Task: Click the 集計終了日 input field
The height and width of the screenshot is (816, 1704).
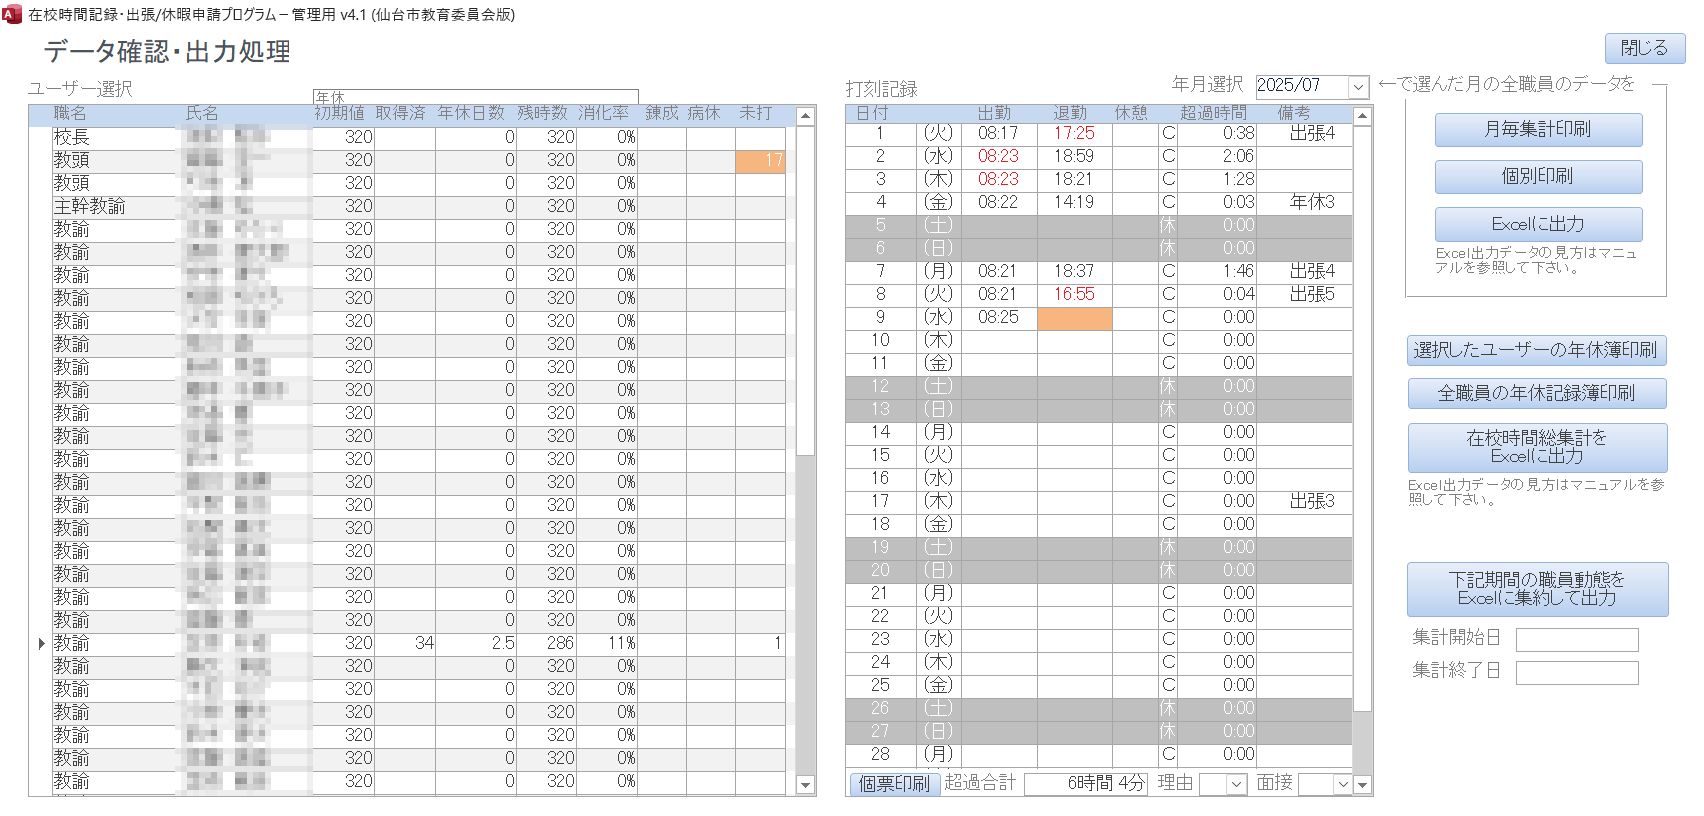Action: (x=1577, y=672)
